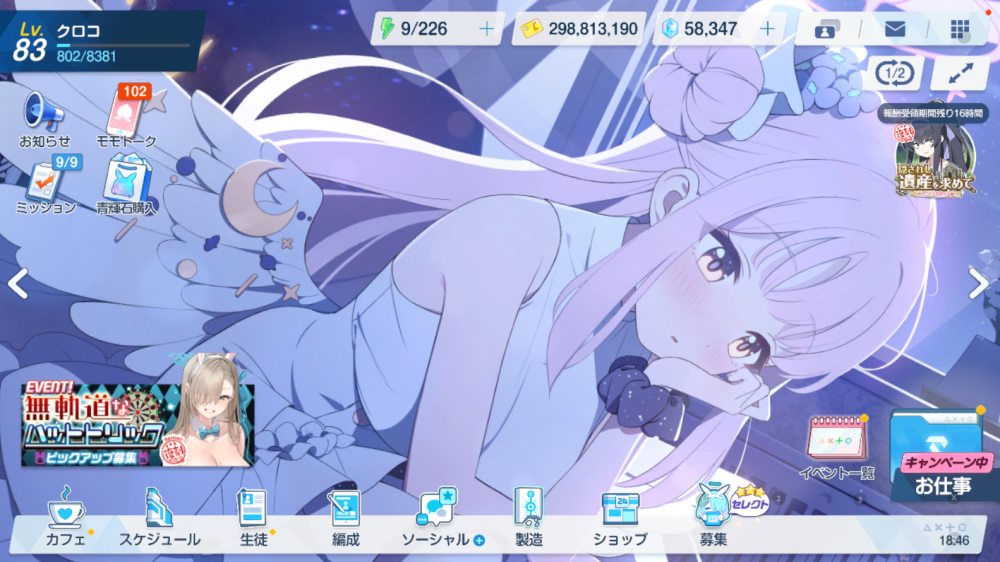Tap the plus button next to 9/226 energy

(486, 29)
